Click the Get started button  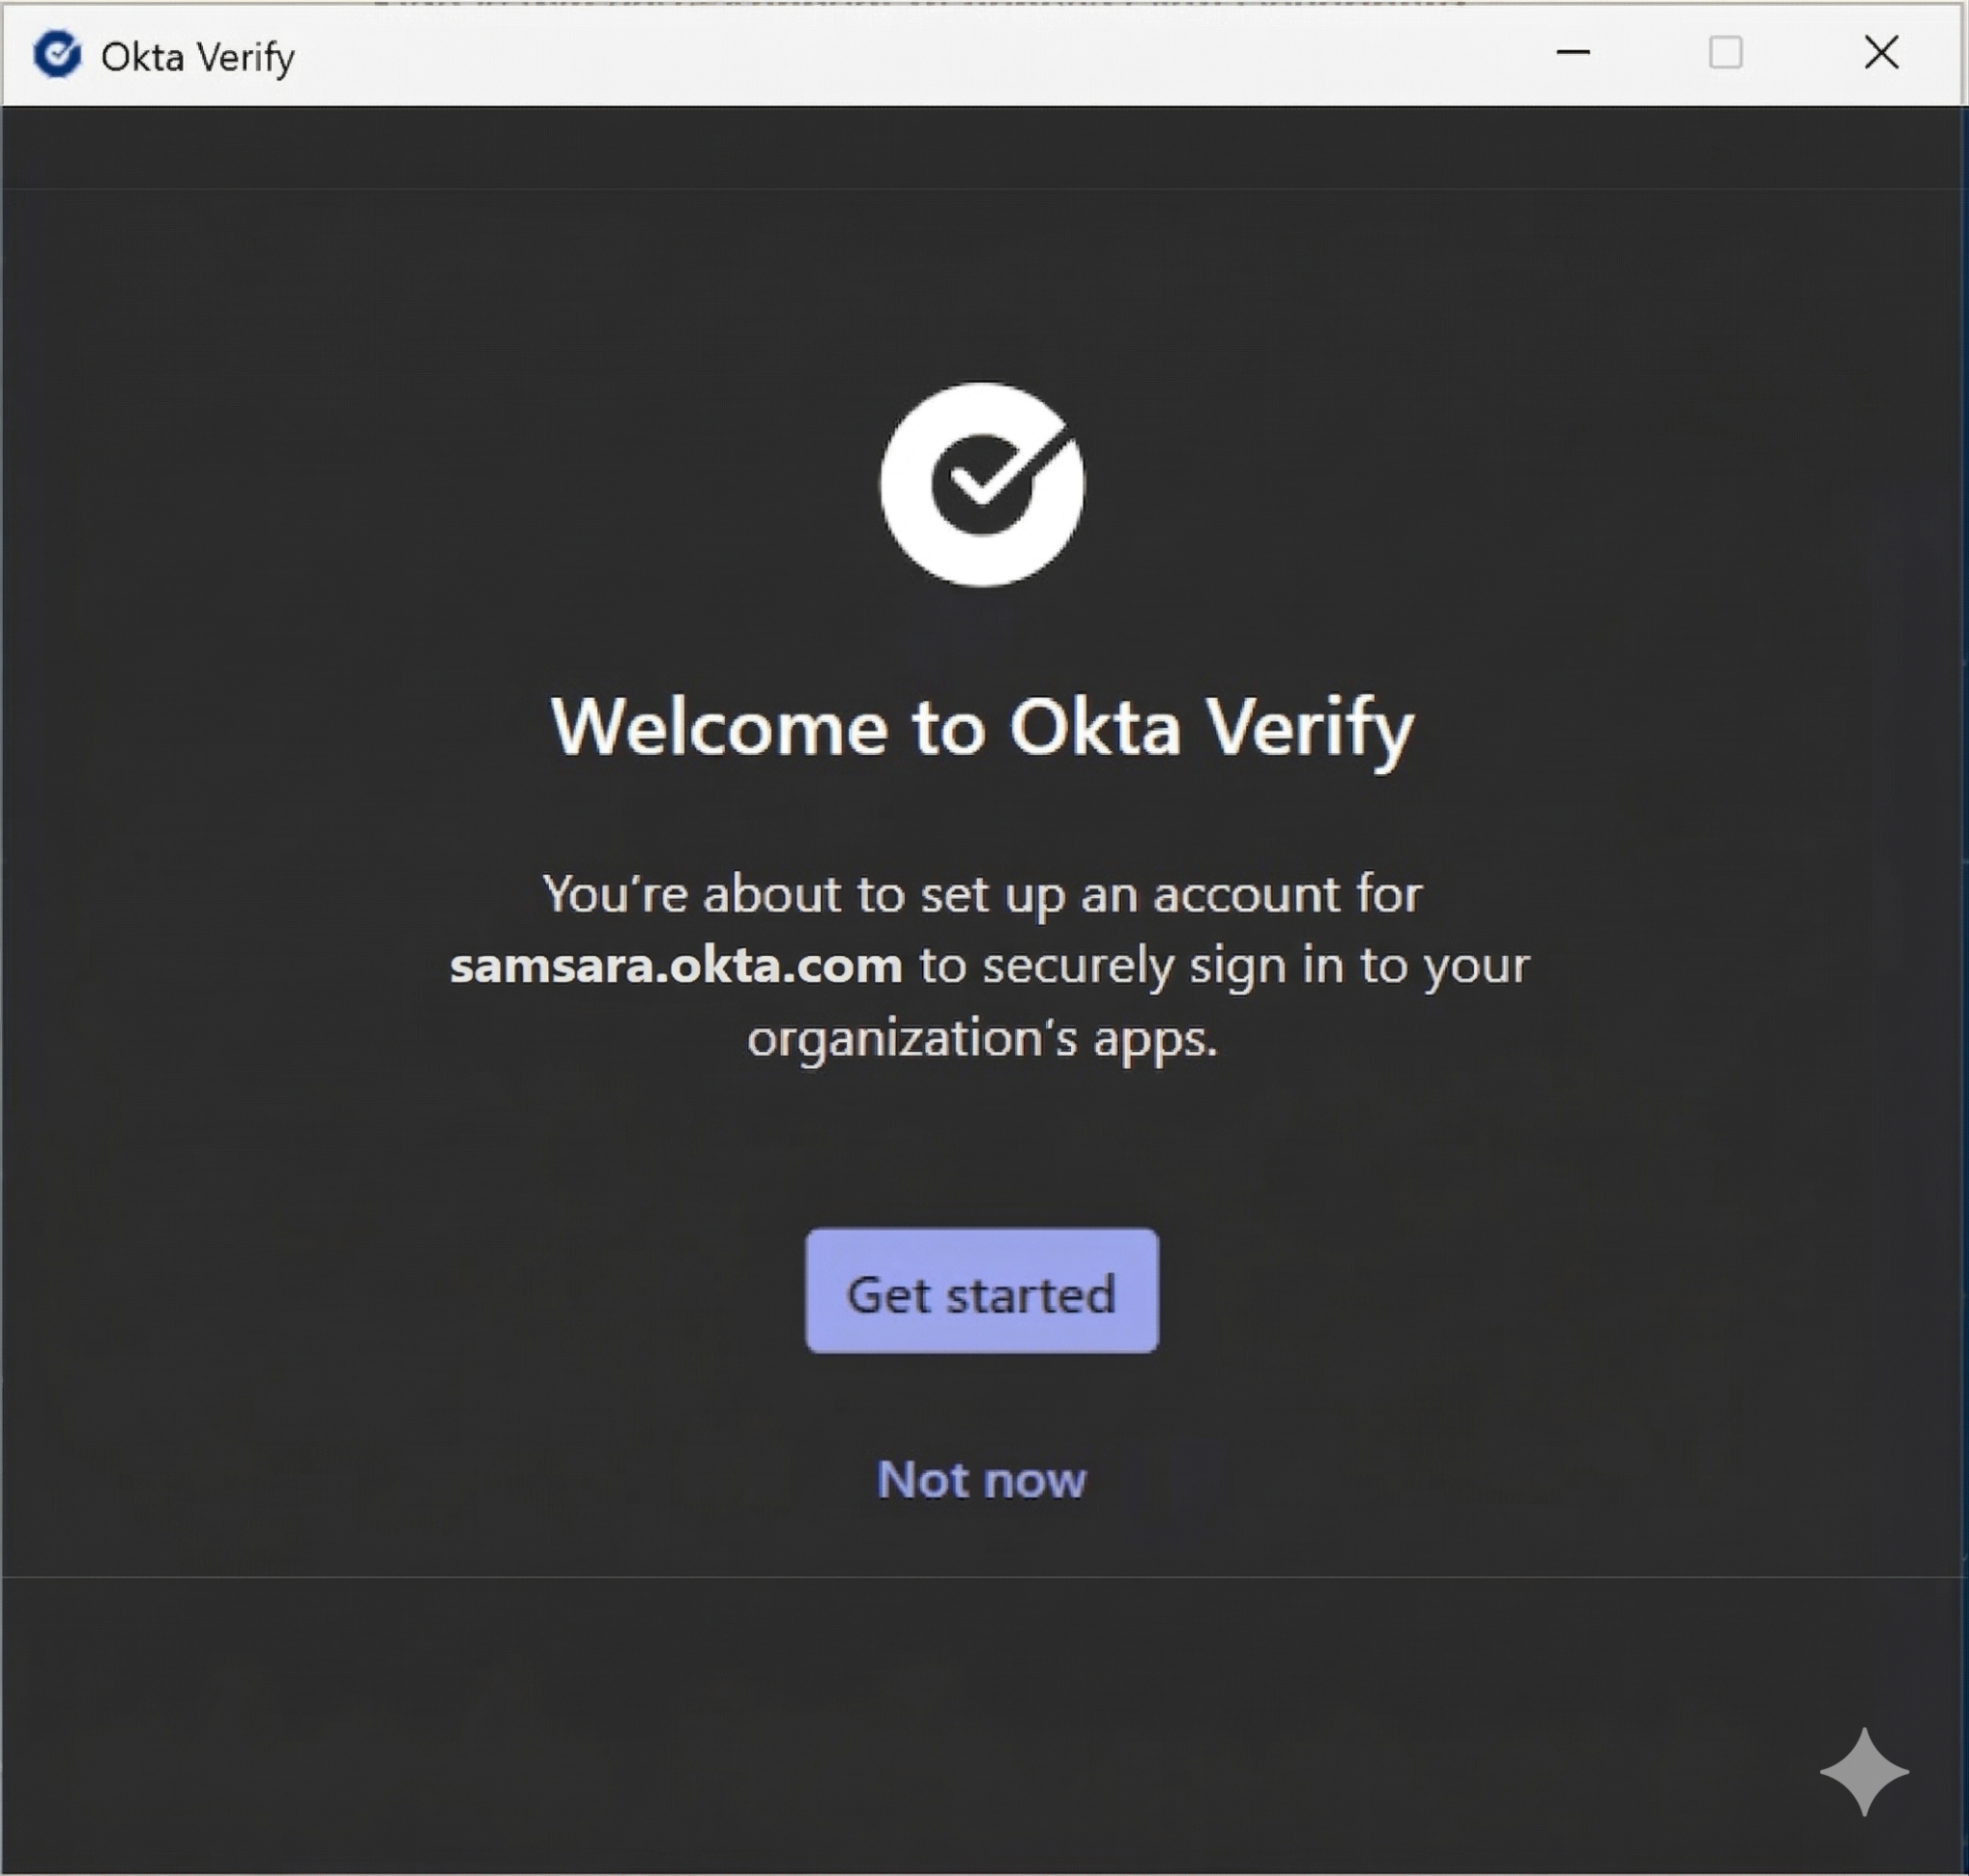click(981, 1290)
